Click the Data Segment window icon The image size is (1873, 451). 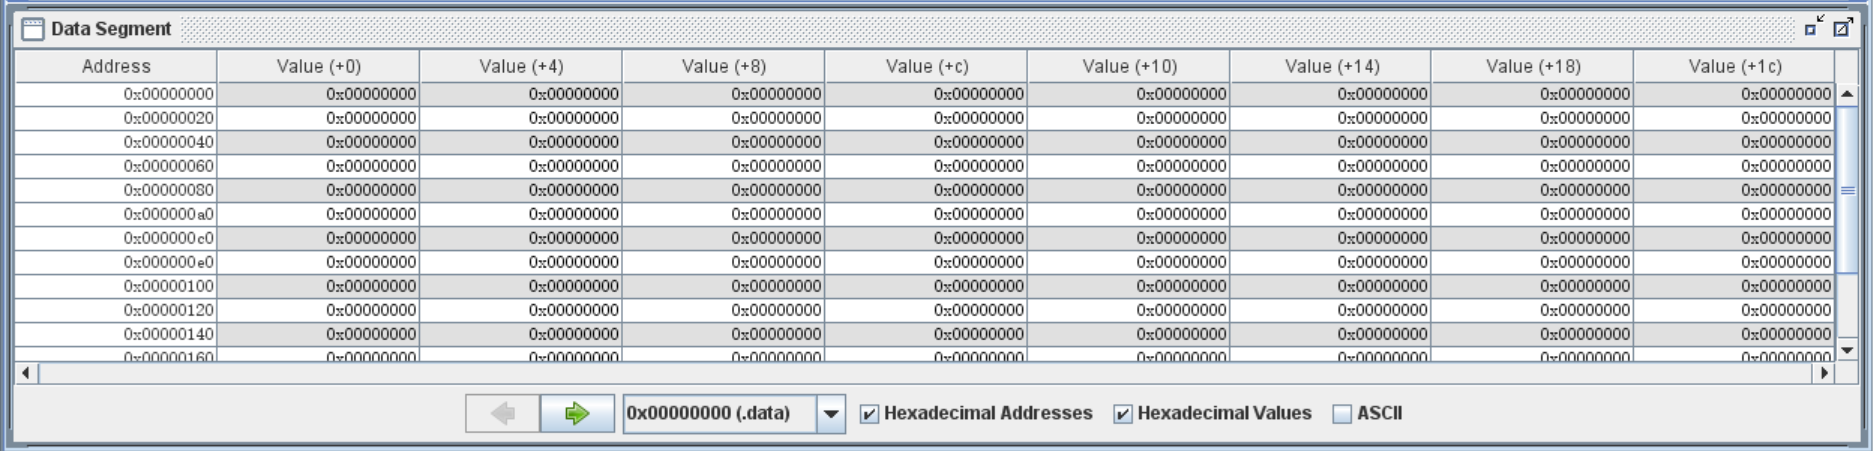pos(33,29)
